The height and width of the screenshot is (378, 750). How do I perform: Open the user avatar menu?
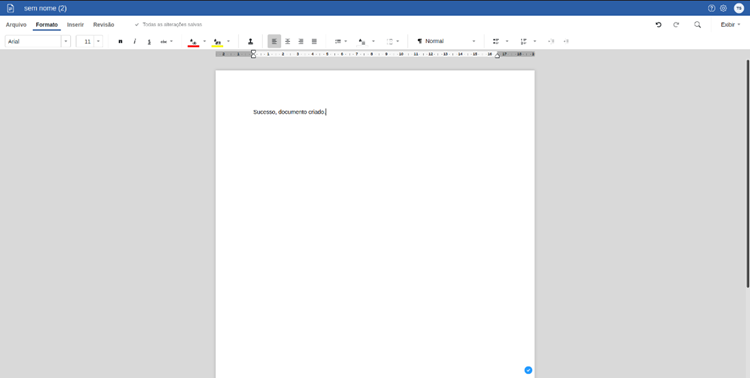coord(739,8)
